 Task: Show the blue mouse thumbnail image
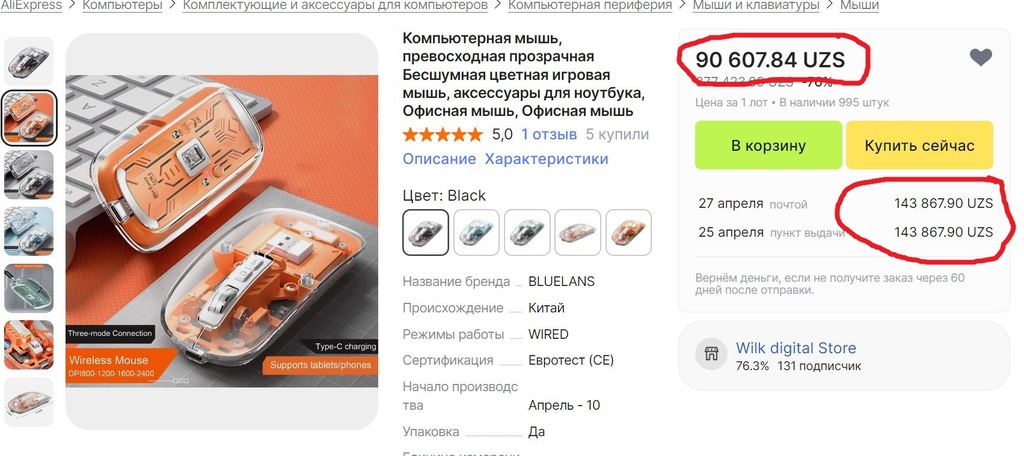tap(29, 231)
